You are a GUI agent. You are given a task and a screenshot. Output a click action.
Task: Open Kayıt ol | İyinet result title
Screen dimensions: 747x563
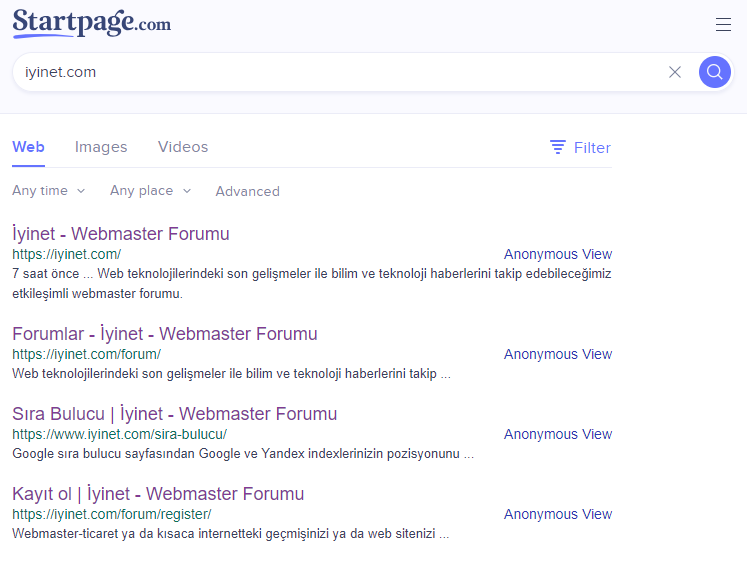coord(158,494)
